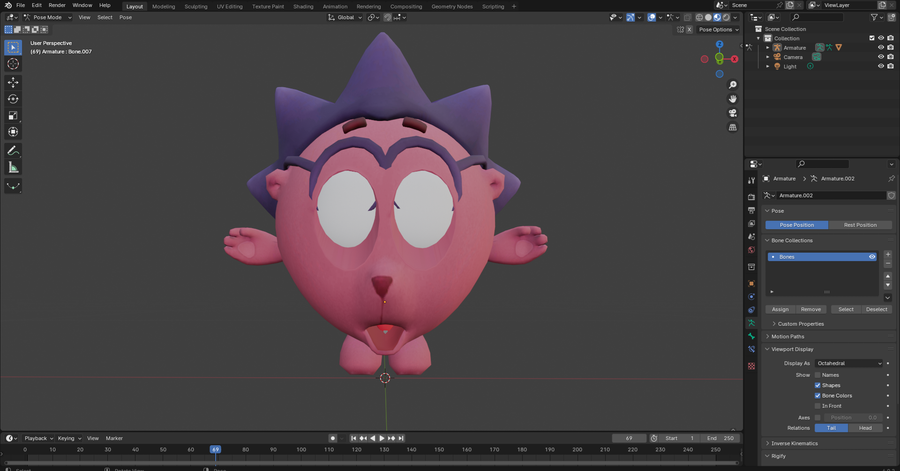Open the Output properties tab
Image resolution: width=900 pixels, height=471 pixels.
[x=751, y=210]
